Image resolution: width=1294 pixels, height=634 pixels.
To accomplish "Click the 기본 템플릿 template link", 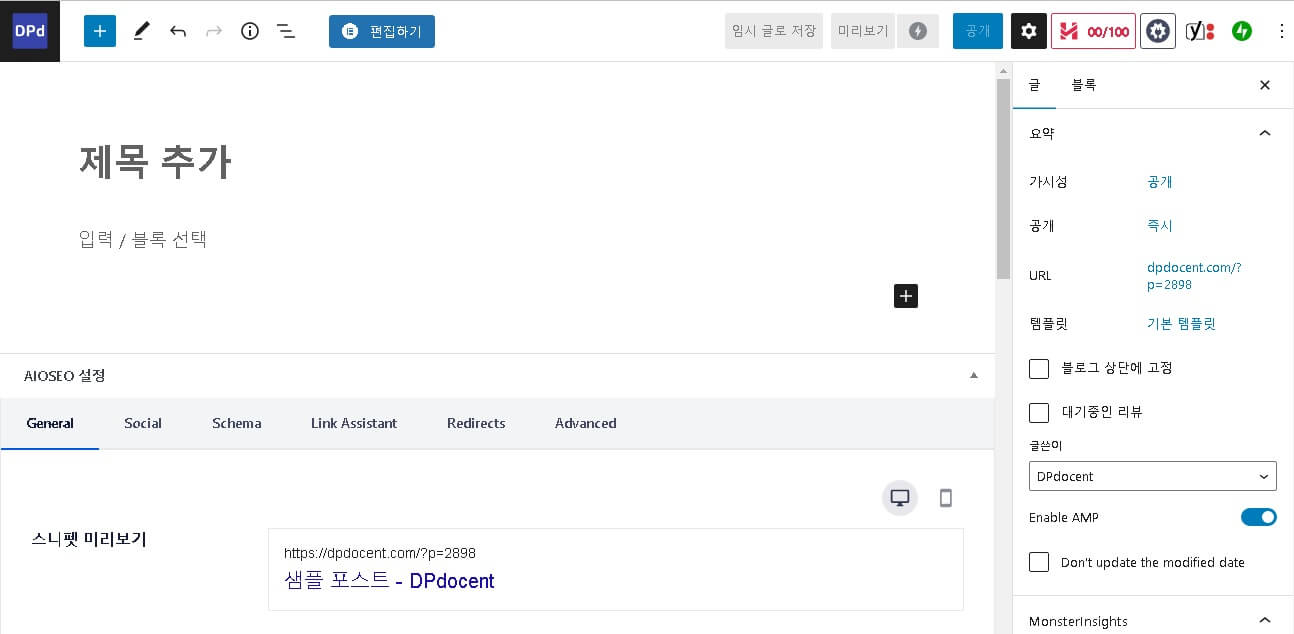I will click(x=1181, y=324).
